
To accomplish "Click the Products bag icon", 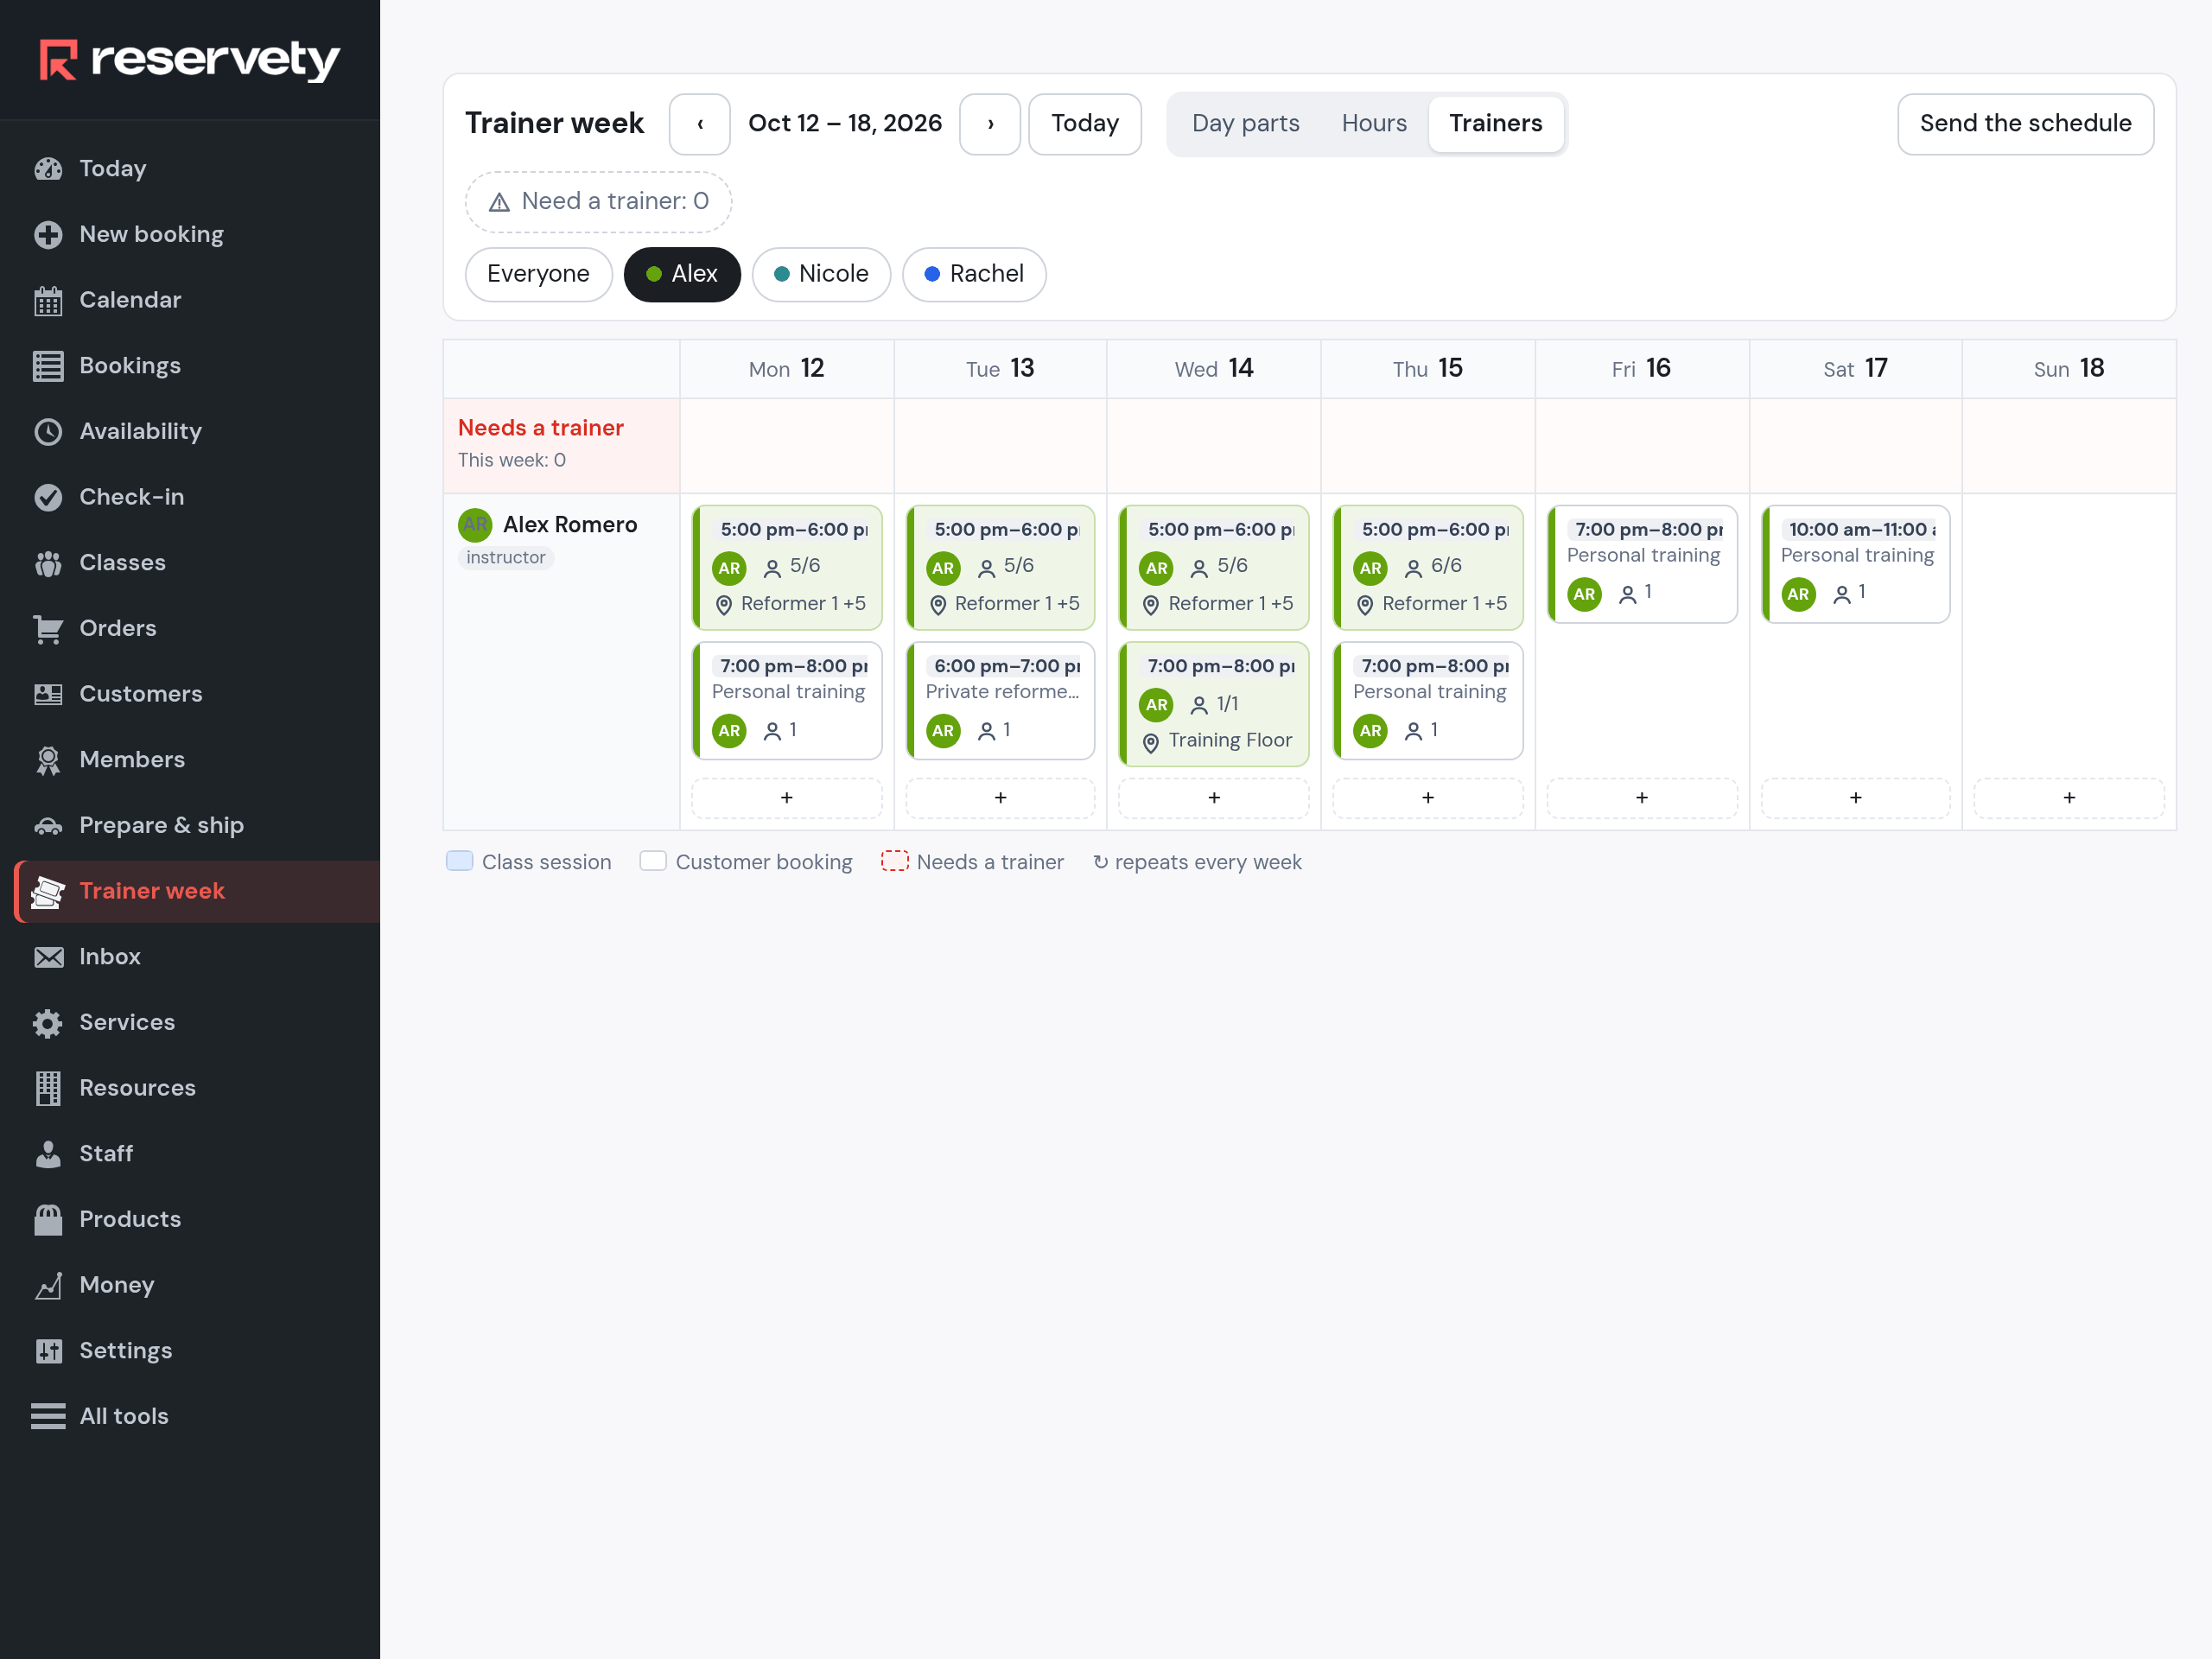I will [x=48, y=1220].
